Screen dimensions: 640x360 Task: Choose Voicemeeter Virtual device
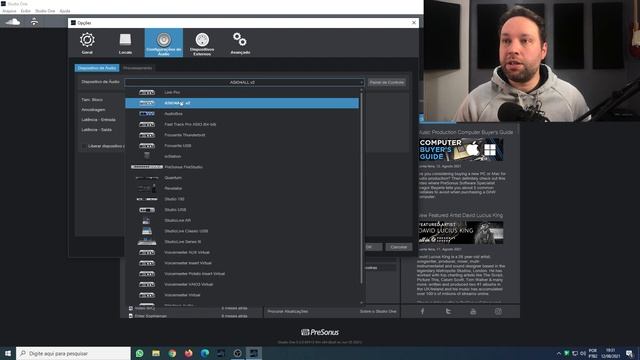coord(242,295)
